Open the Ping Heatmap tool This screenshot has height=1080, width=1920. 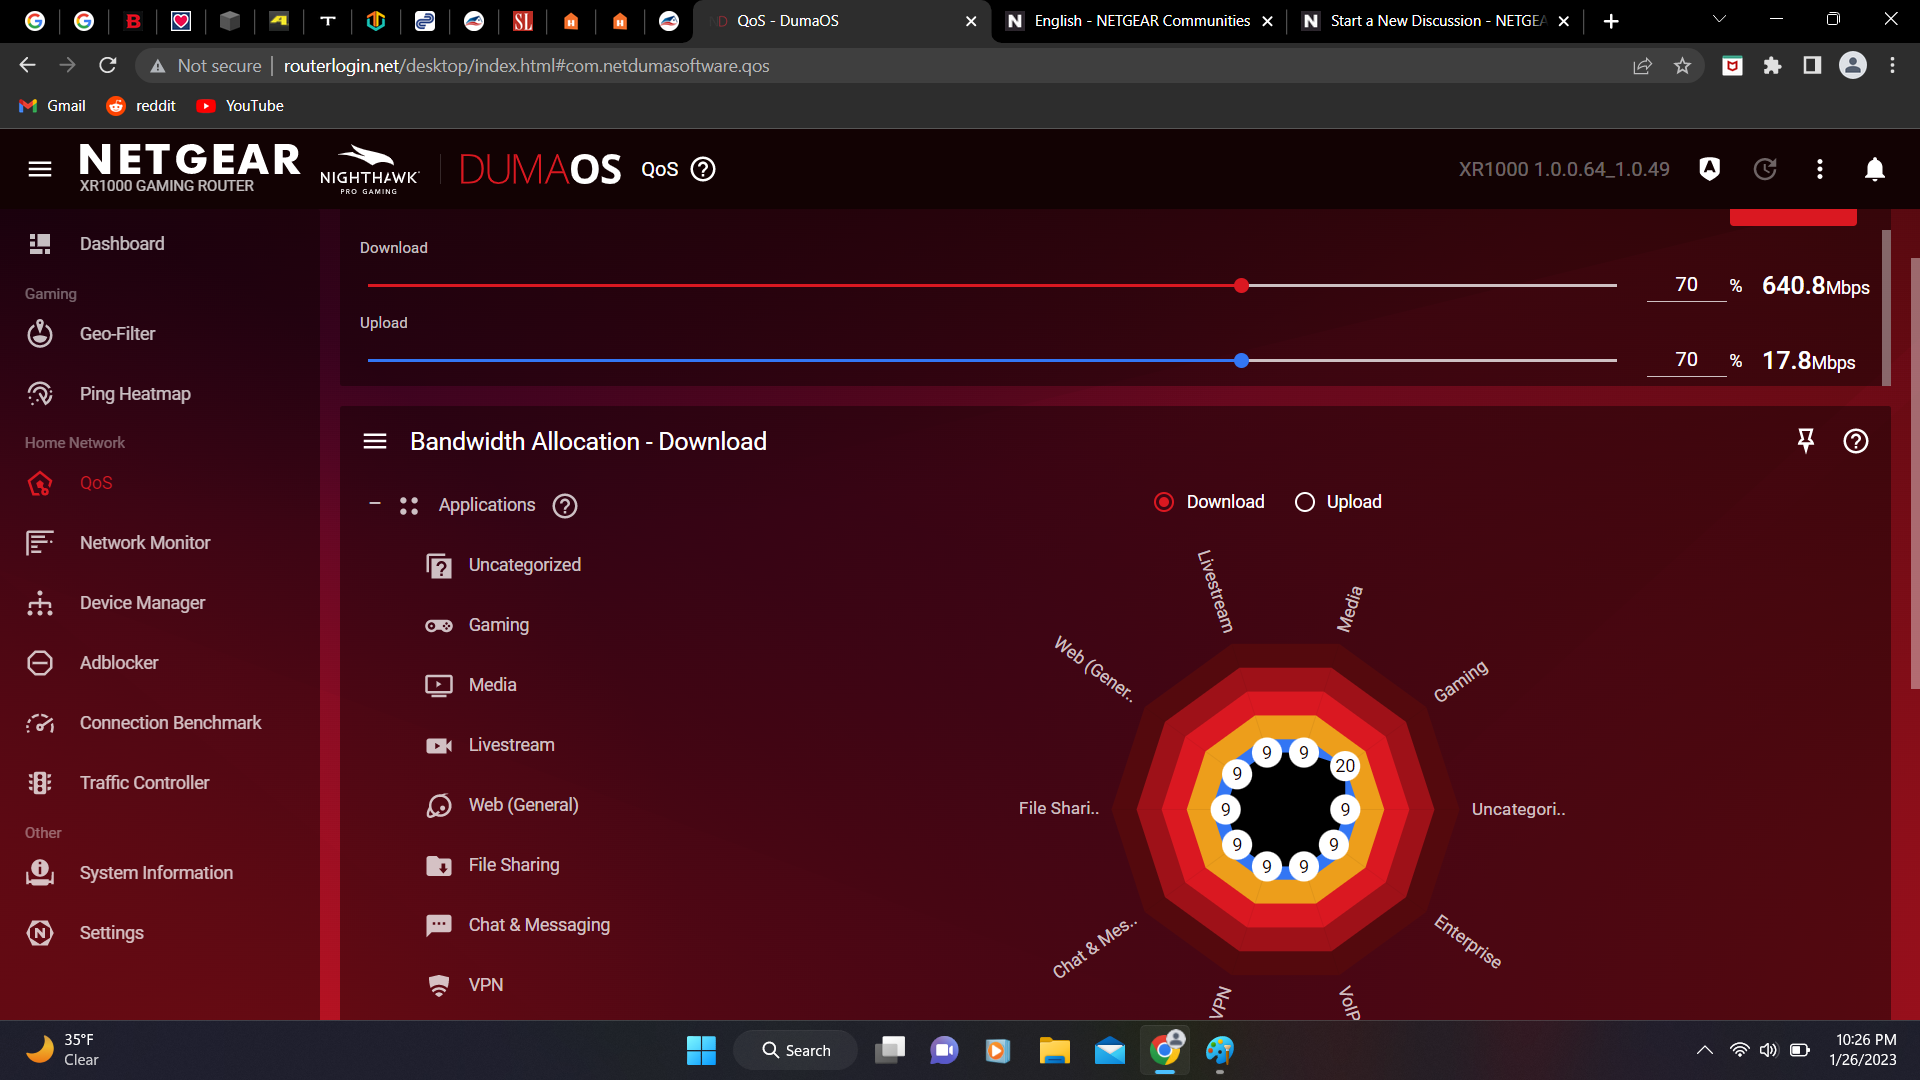[134, 393]
